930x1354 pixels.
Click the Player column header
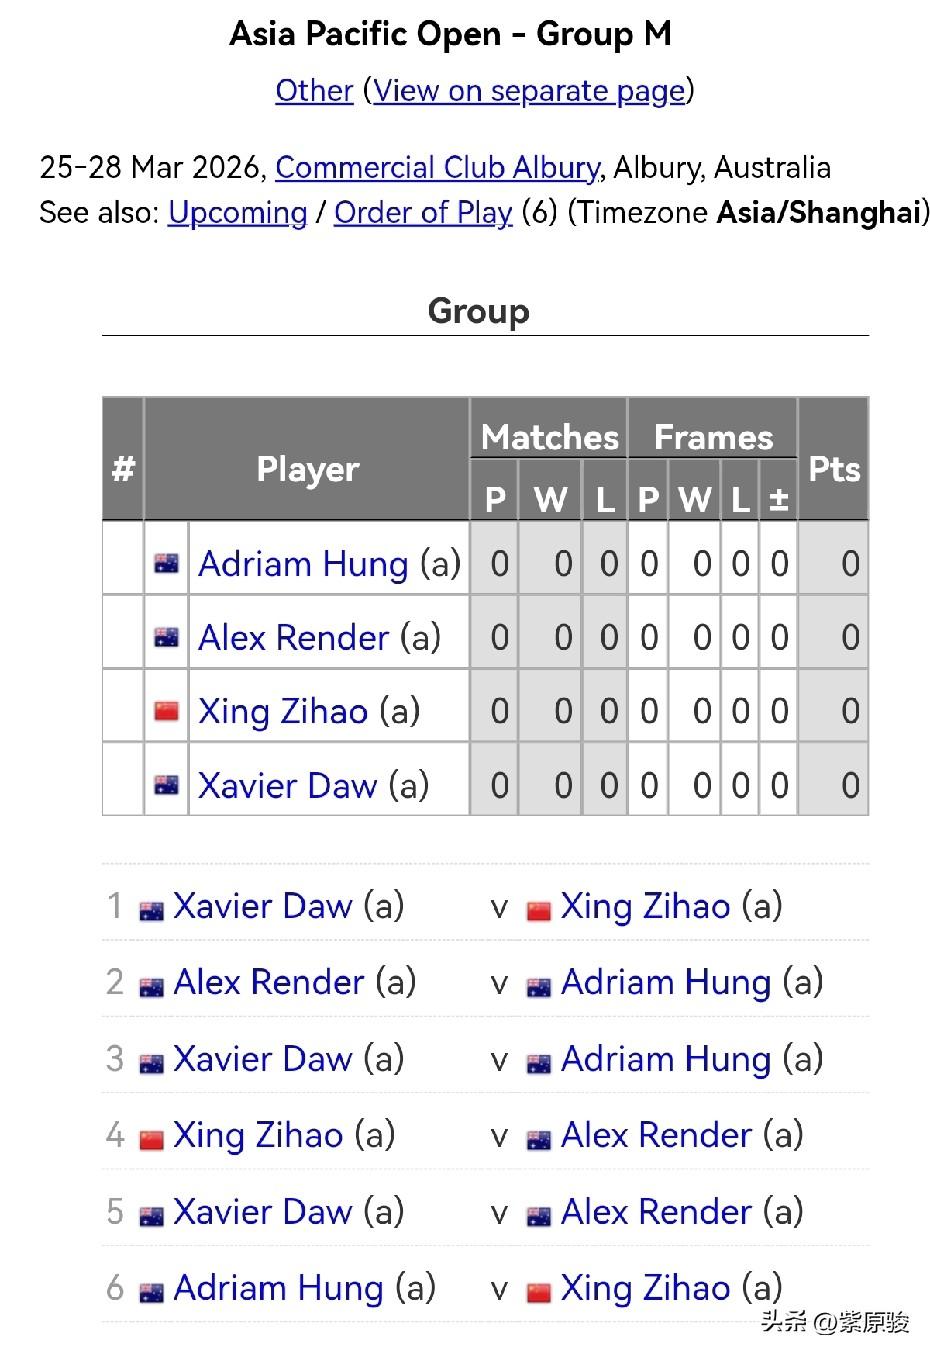point(307,469)
